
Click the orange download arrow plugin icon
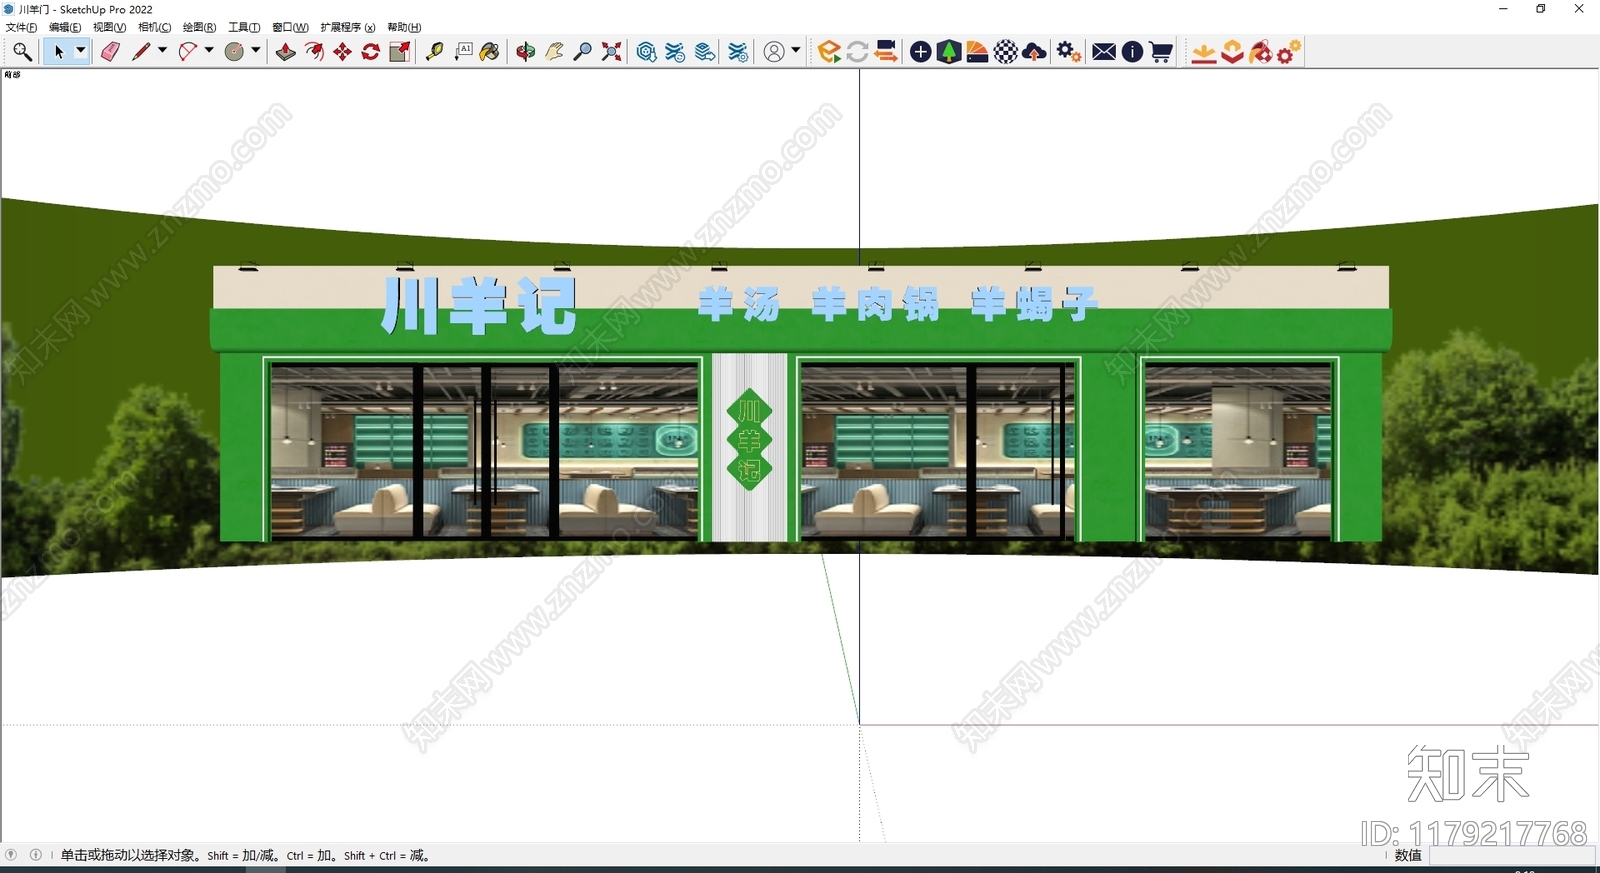tap(1204, 52)
